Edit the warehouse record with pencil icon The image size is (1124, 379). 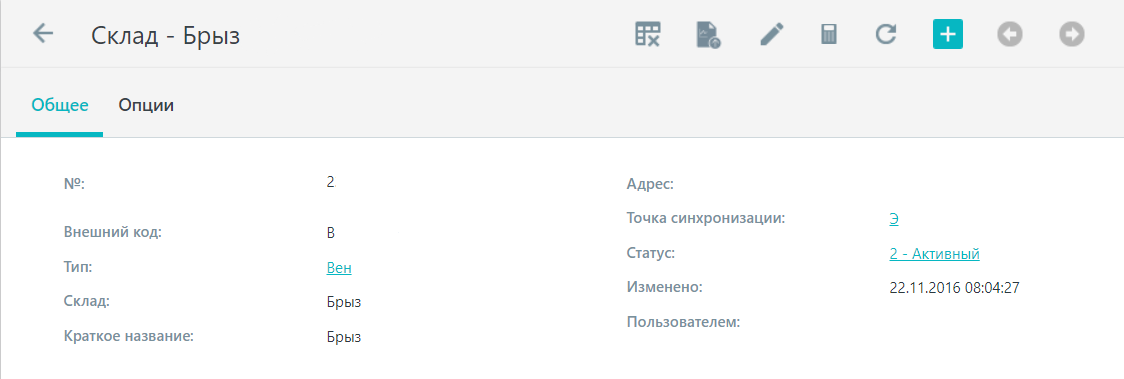click(x=771, y=34)
